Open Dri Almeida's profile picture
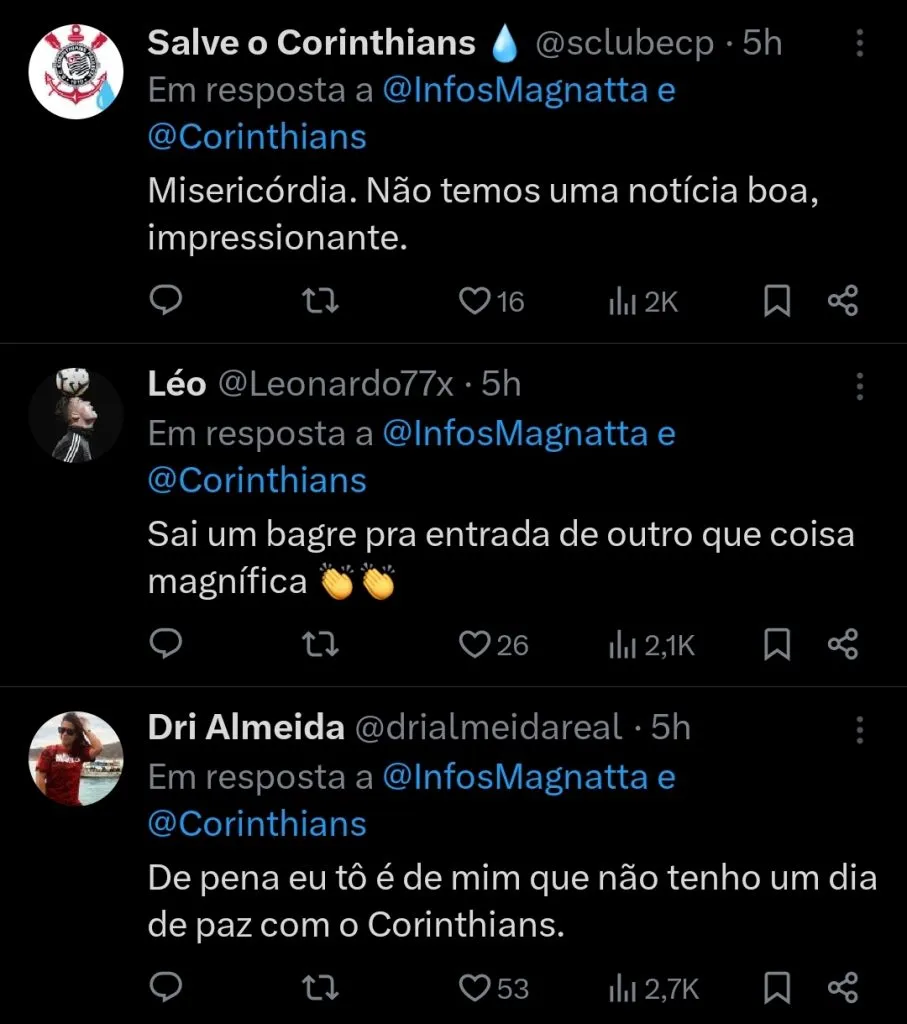Image resolution: width=907 pixels, height=1024 pixels. pyautogui.click(x=75, y=758)
